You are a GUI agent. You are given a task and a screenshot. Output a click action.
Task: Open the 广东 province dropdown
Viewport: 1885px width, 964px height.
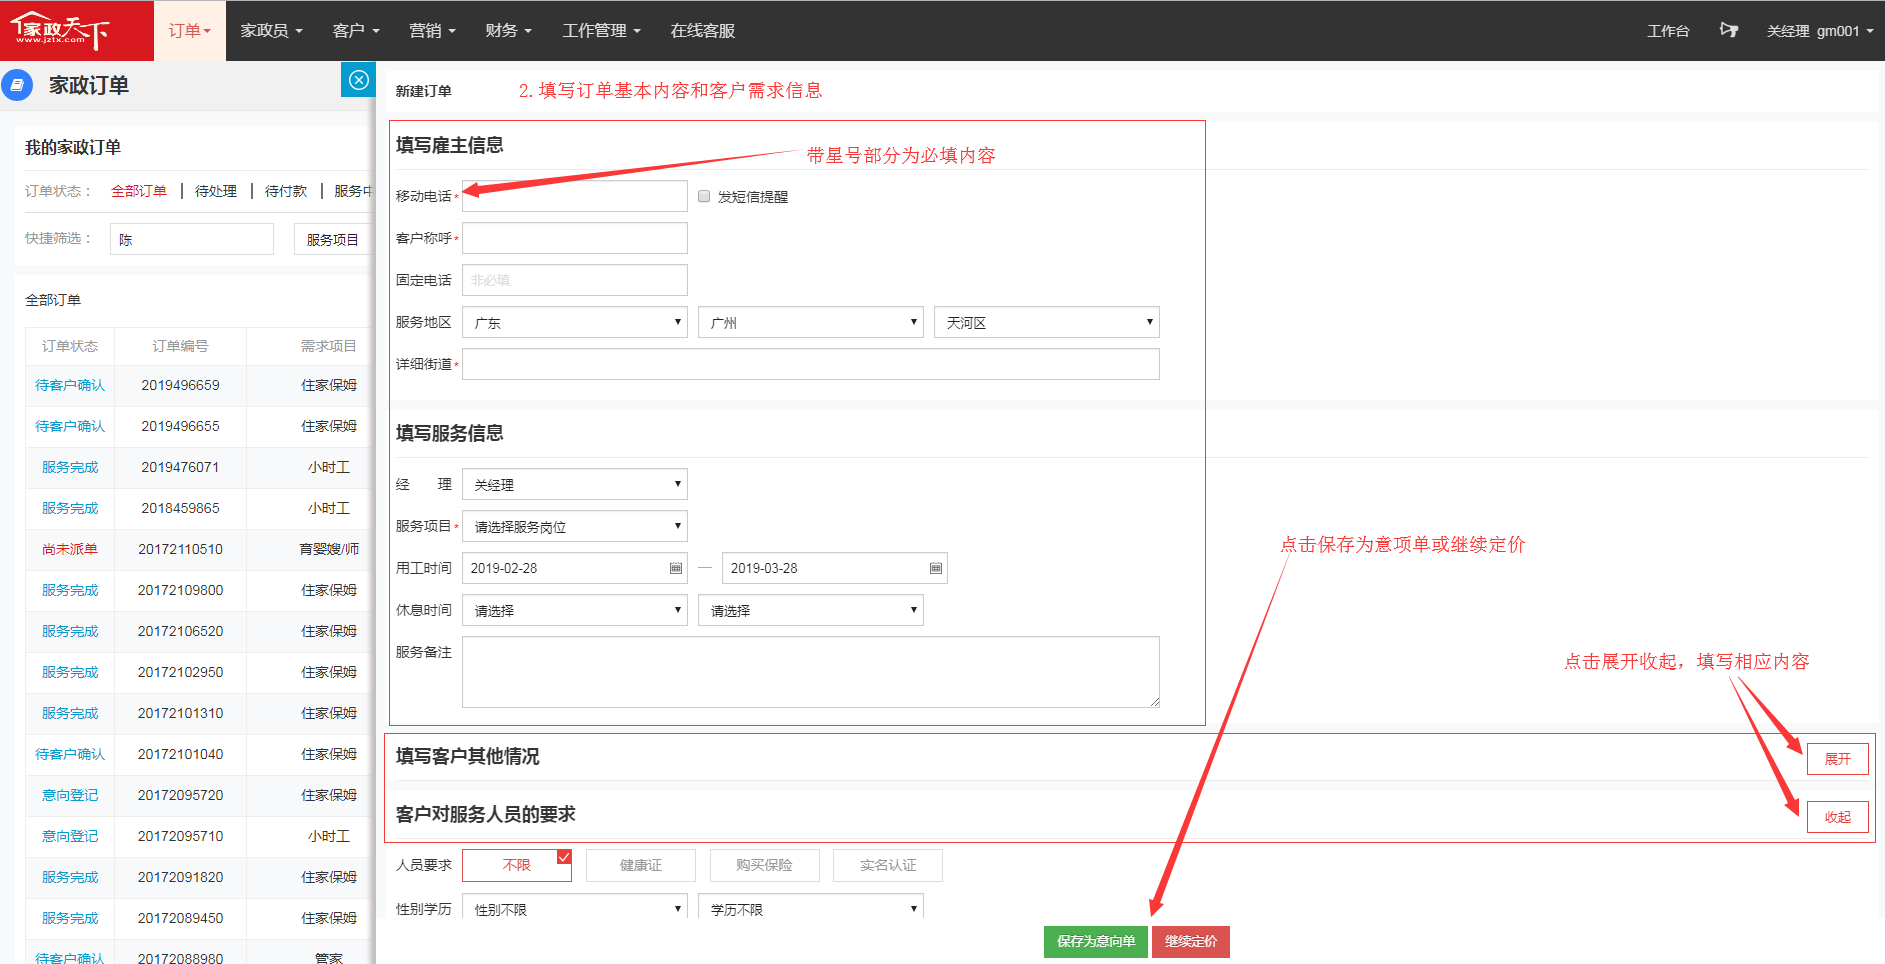pyautogui.click(x=575, y=322)
